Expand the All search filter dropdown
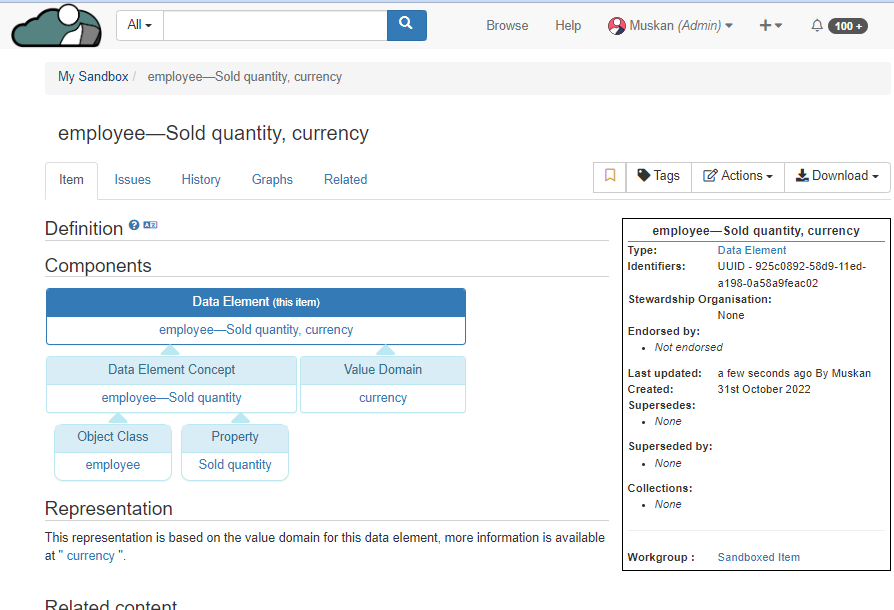894x610 pixels. (x=140, y=25)
